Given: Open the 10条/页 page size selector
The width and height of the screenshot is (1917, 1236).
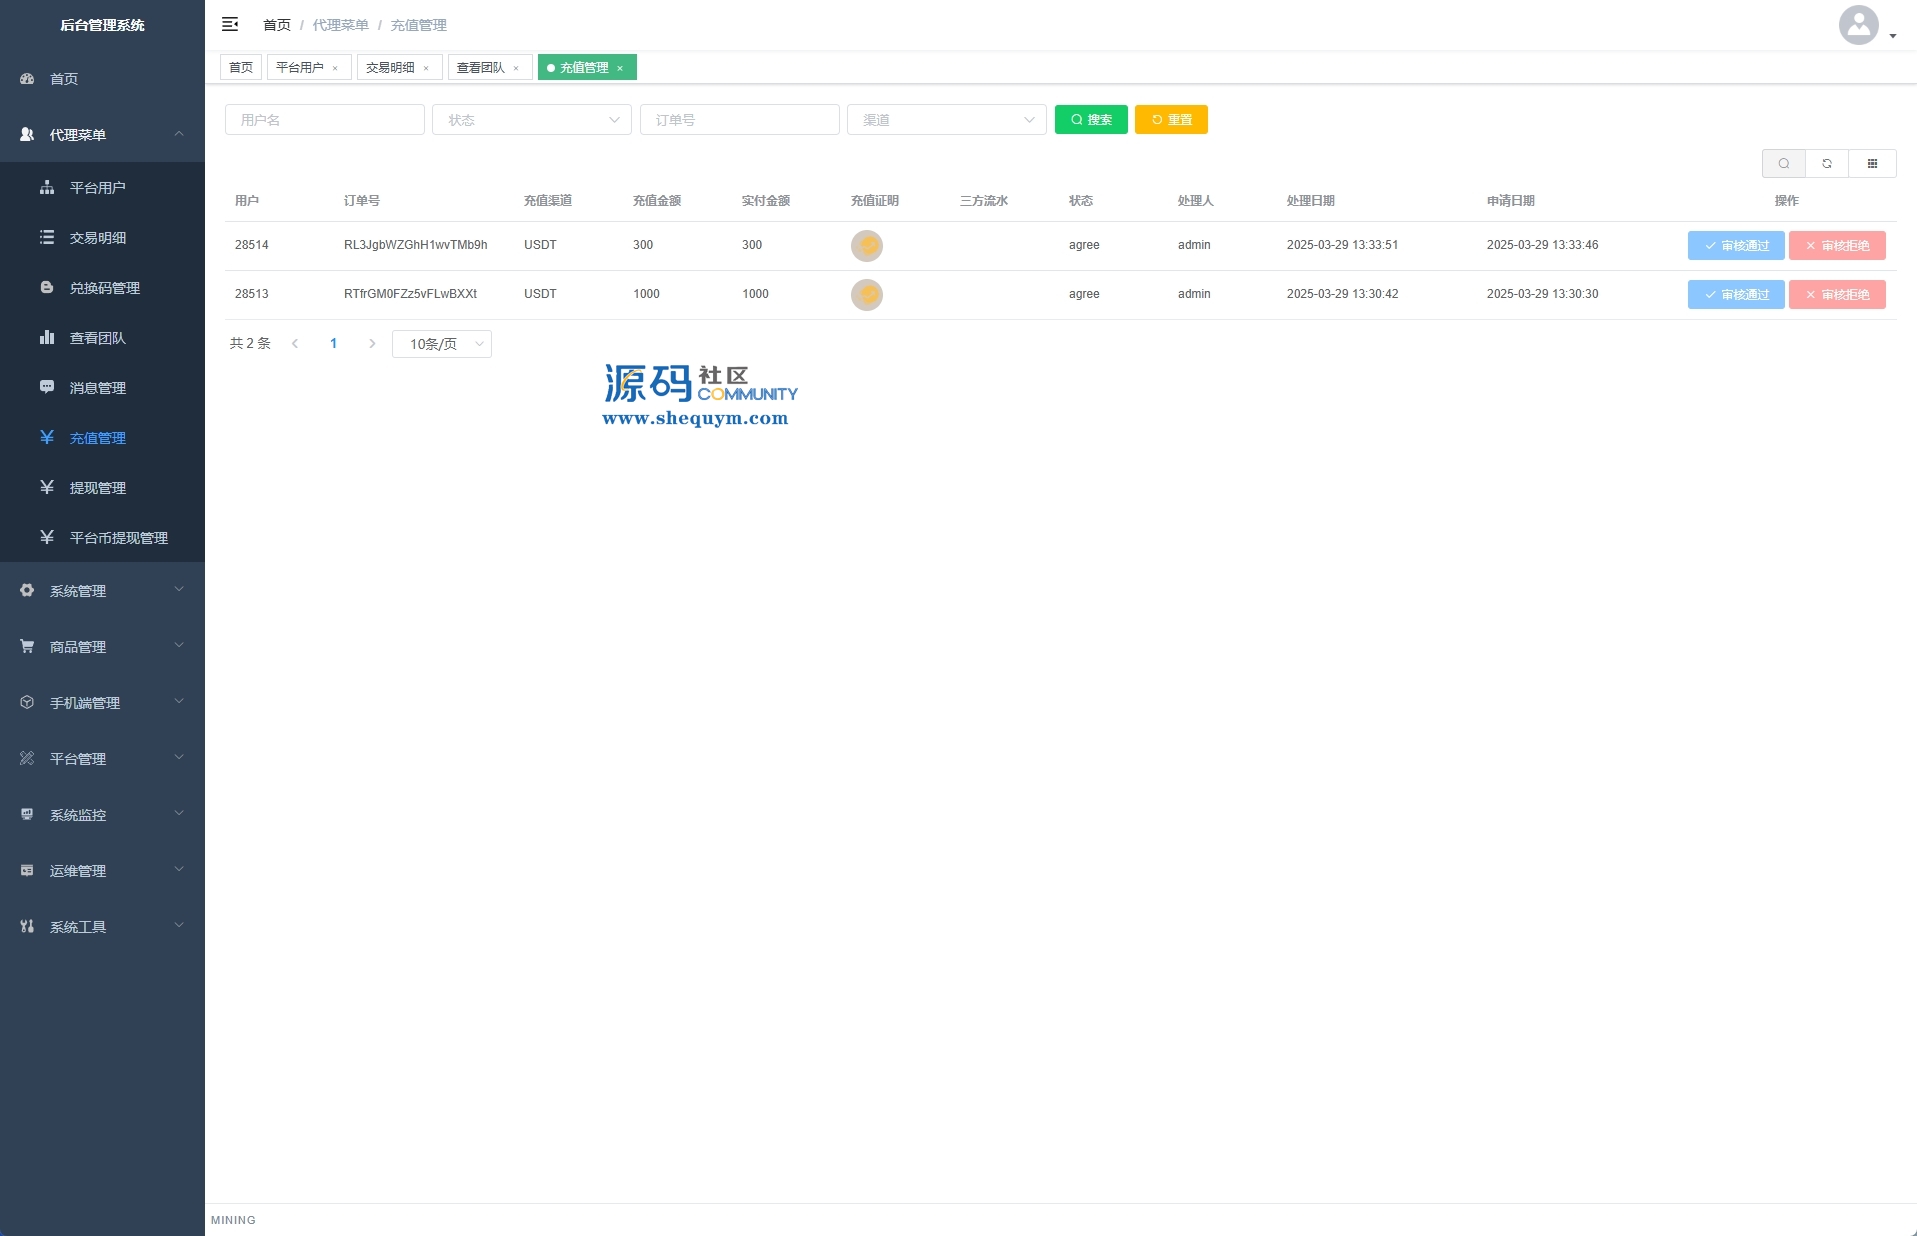Looking at the screenshot, I should pos(442,344).
